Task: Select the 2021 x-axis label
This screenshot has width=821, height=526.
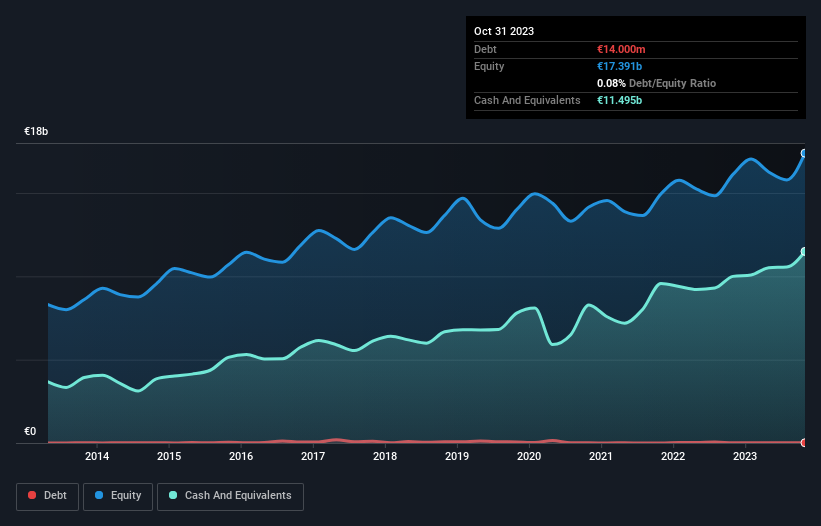Action: 601,456
